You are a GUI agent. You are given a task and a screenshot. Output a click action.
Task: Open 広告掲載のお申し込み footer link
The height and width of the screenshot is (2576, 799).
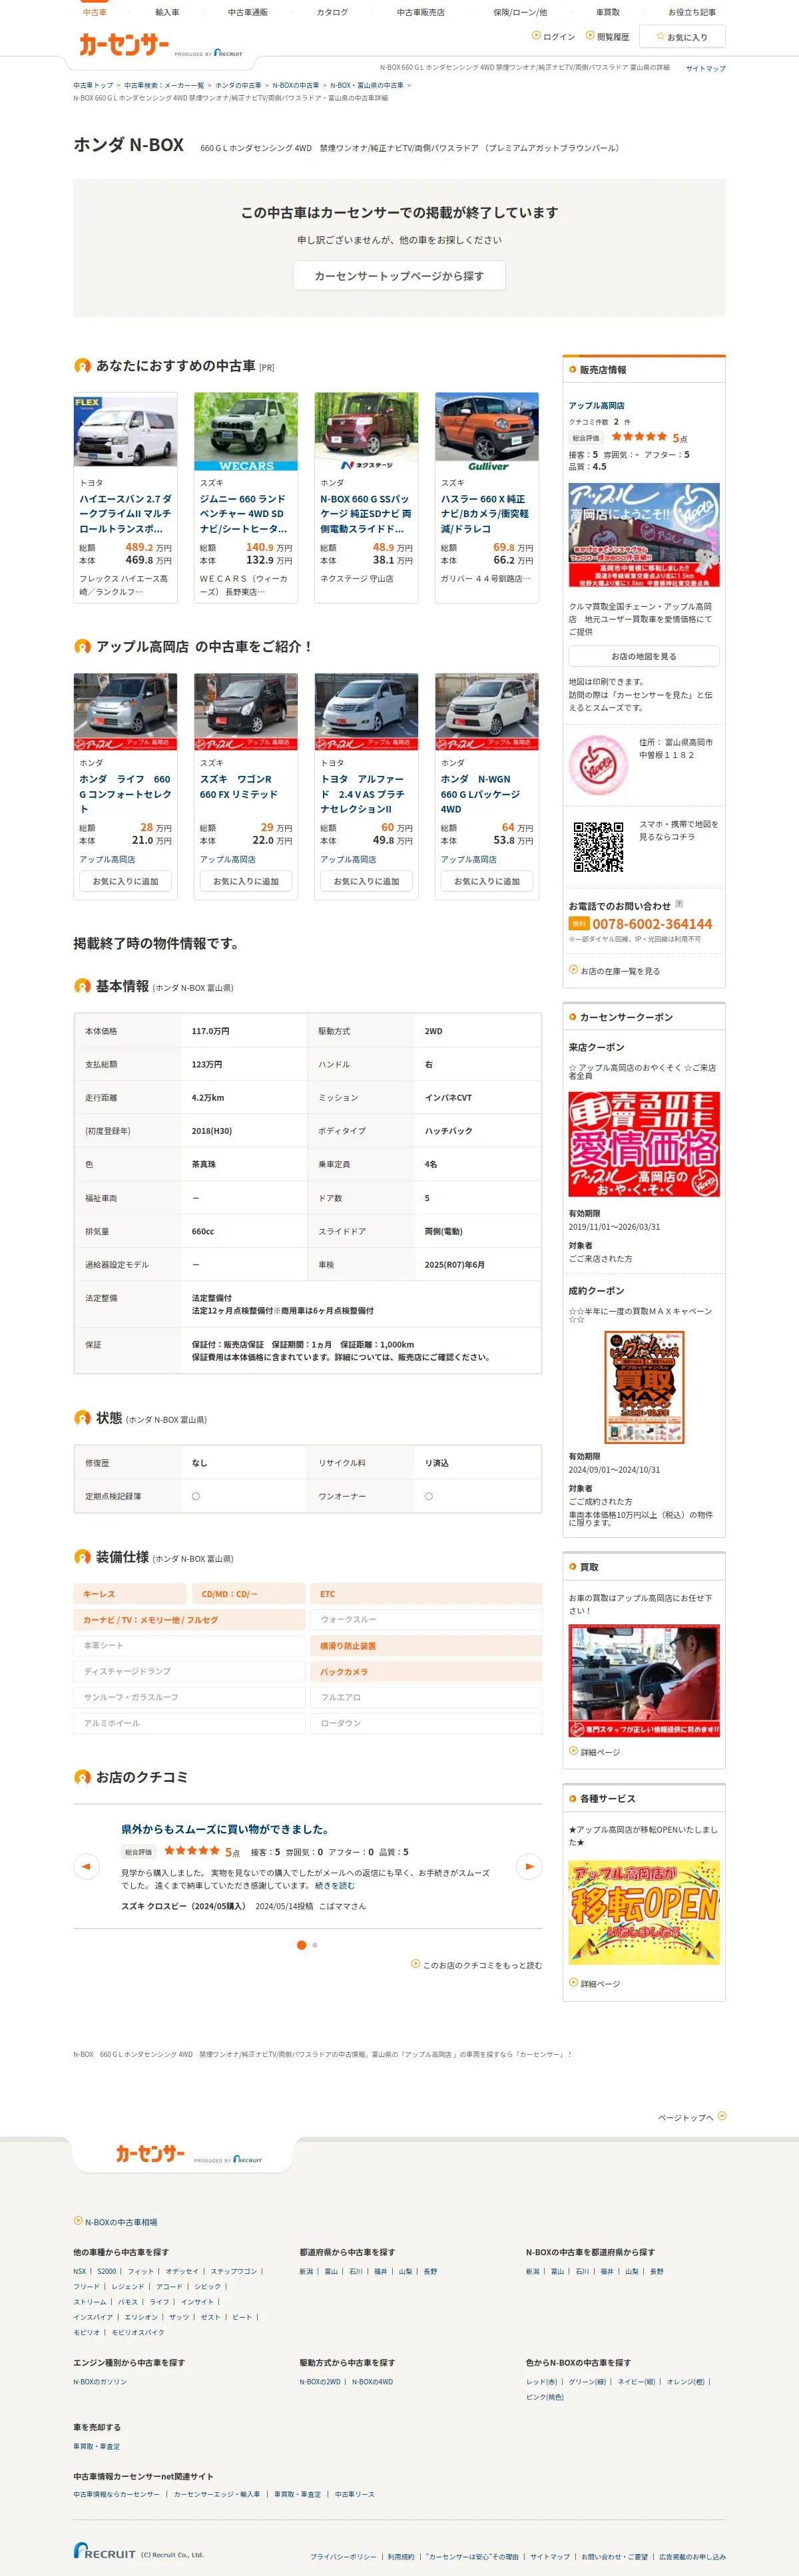[x=692, y=2556]
